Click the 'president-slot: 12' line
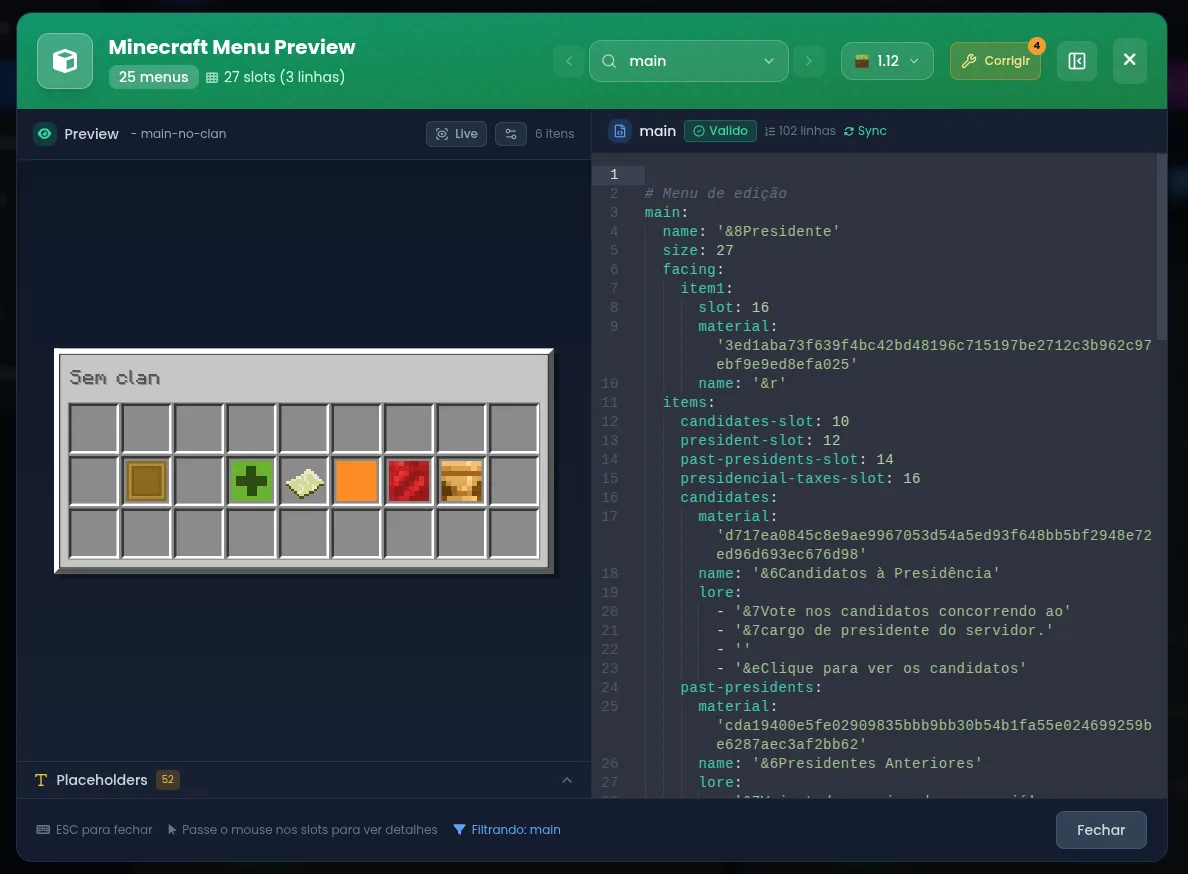Screen dimensions: 1188x874 coord(760,441)
